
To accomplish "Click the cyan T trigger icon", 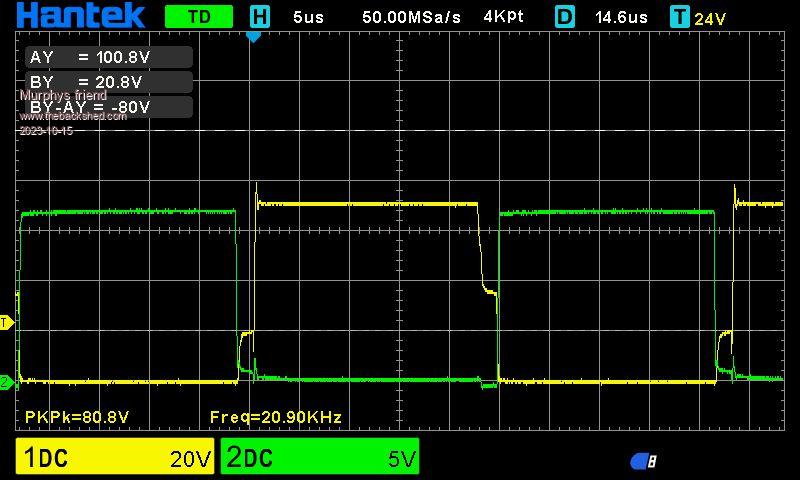I will coord(680,17).
